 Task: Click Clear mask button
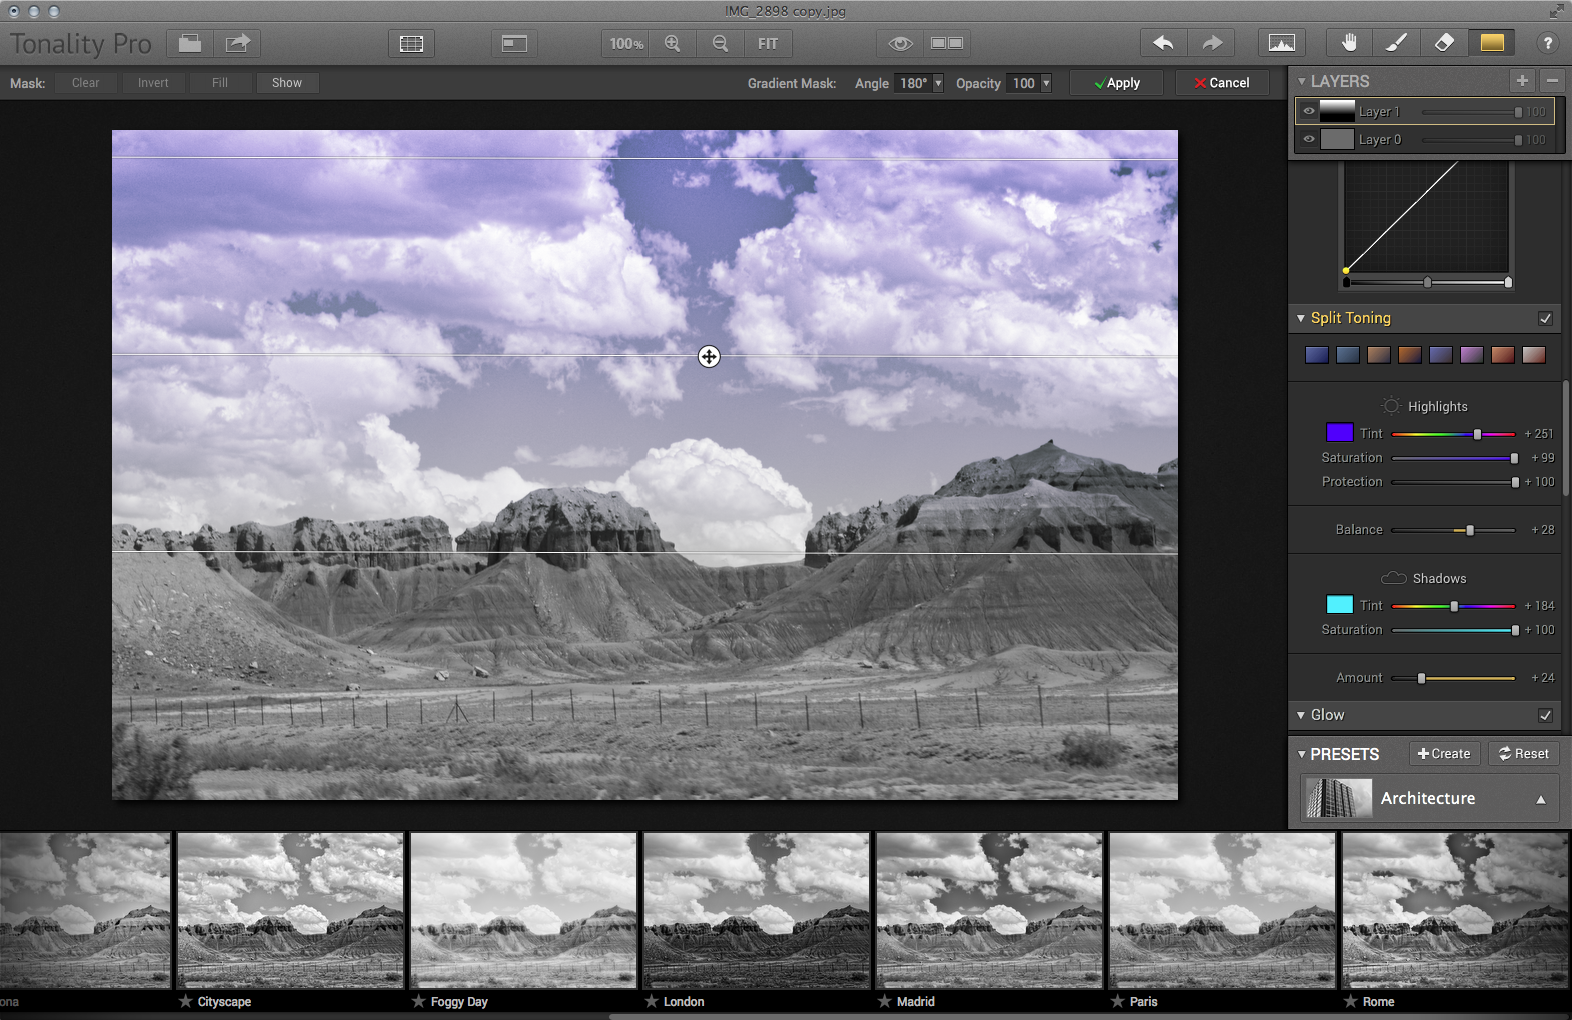point(85,83)
